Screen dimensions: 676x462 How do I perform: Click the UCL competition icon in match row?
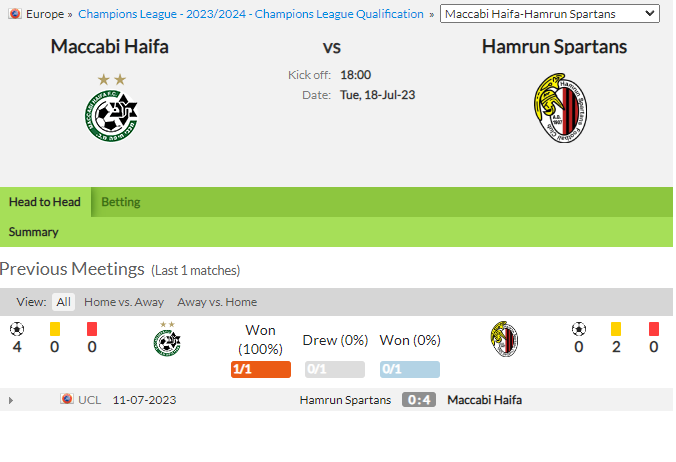point(67,399)
